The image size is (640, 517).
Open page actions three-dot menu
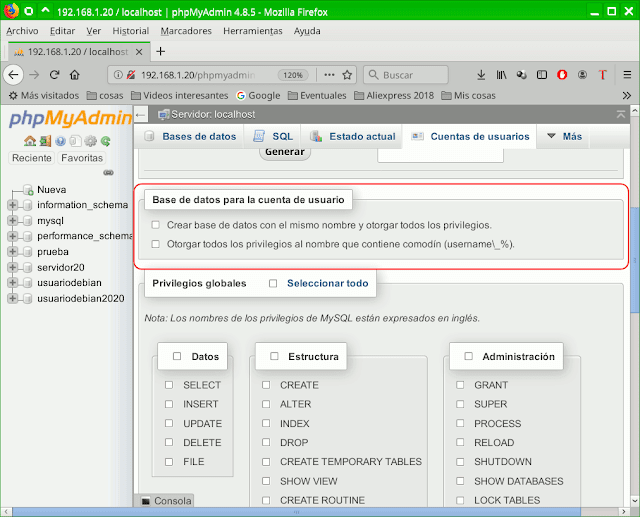(329, 75)
